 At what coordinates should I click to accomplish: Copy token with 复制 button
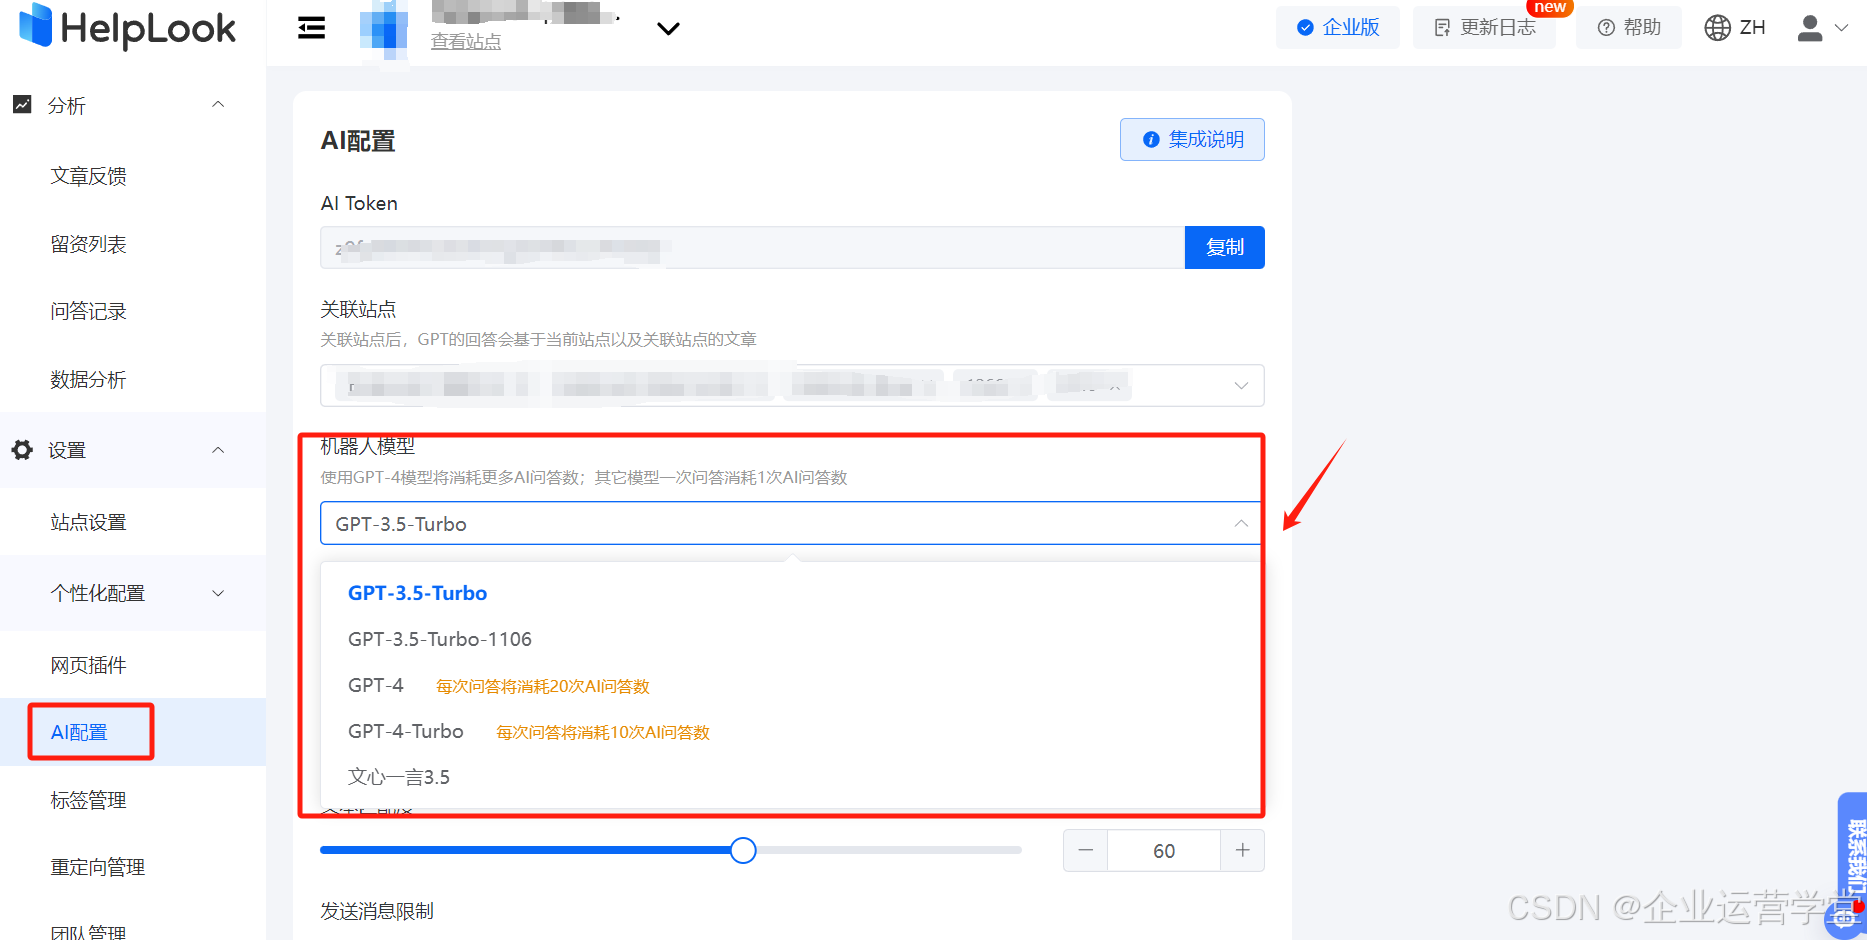[x=1225, y=247]
